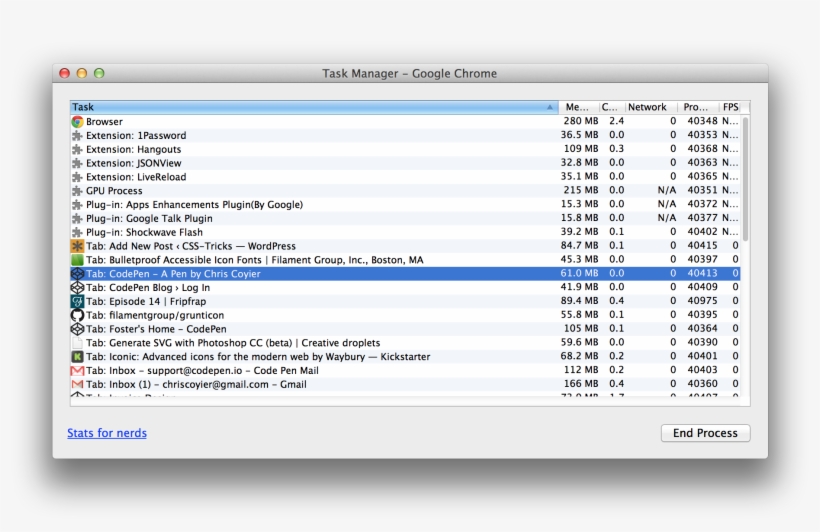The height and width of the screenshot is (532, 820).
Task: Select the filamentgroup/grunticon tab row
Action: 405,315
